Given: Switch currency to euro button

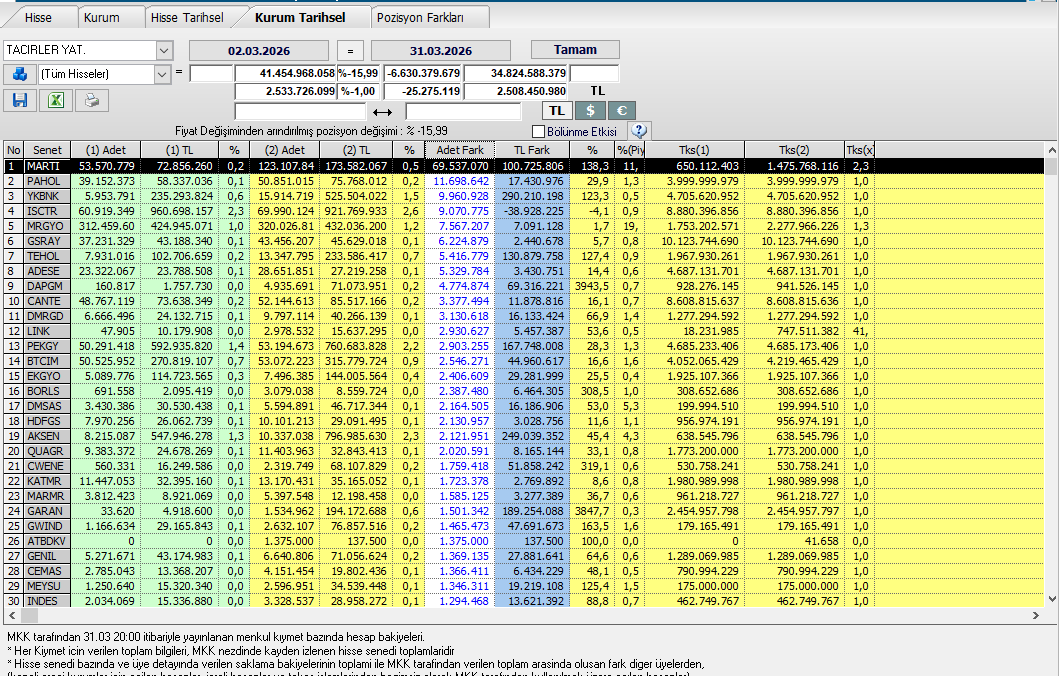Looking at the screenshot, I should pos(622,111).
